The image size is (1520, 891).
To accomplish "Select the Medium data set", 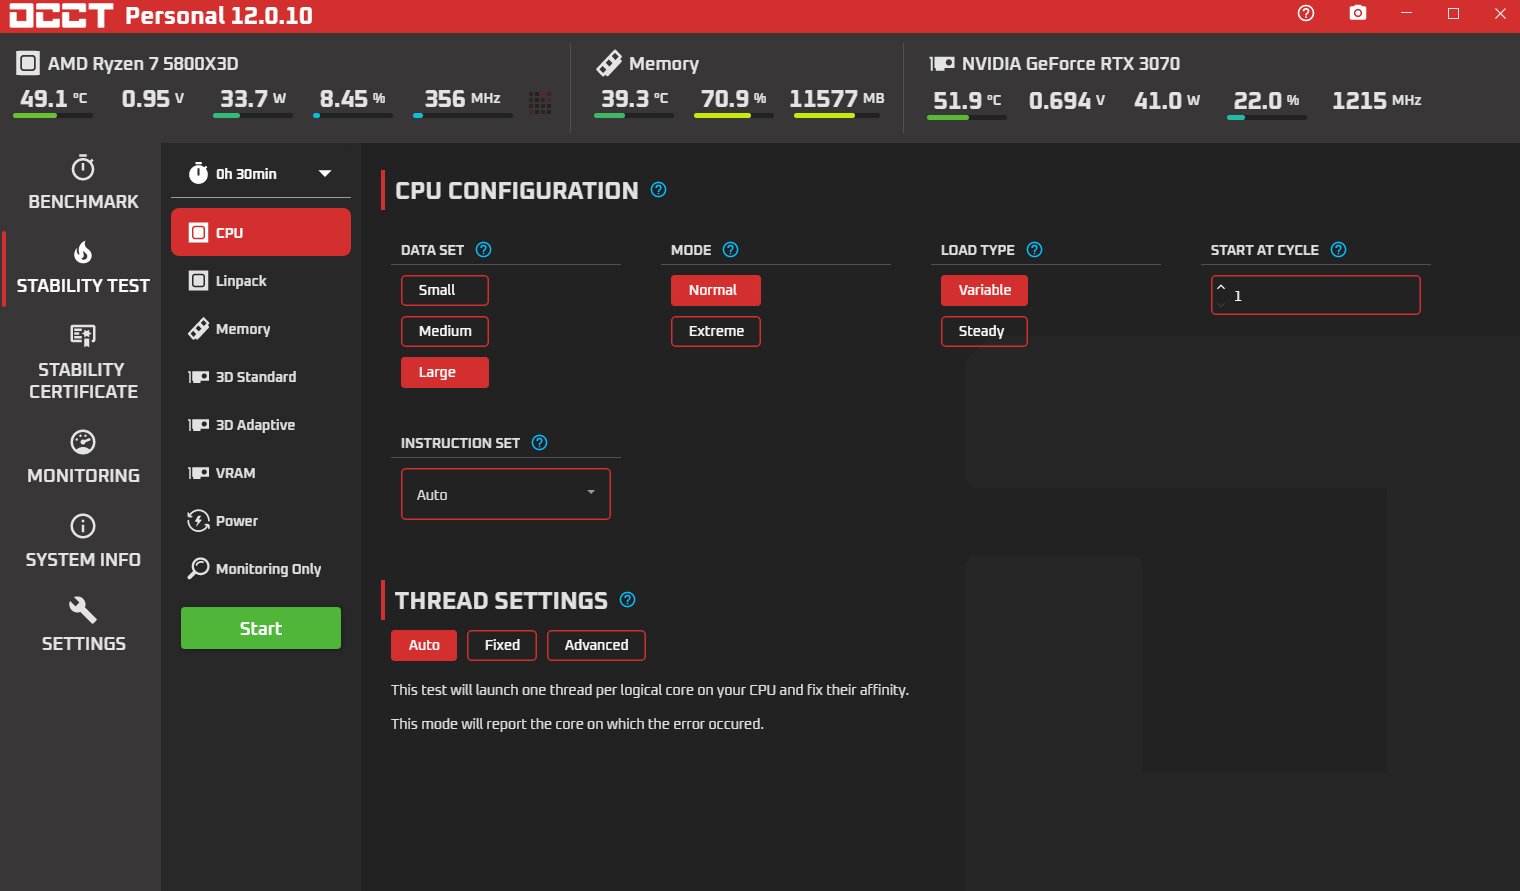I will pyautogui.click(x=444, y=331).
